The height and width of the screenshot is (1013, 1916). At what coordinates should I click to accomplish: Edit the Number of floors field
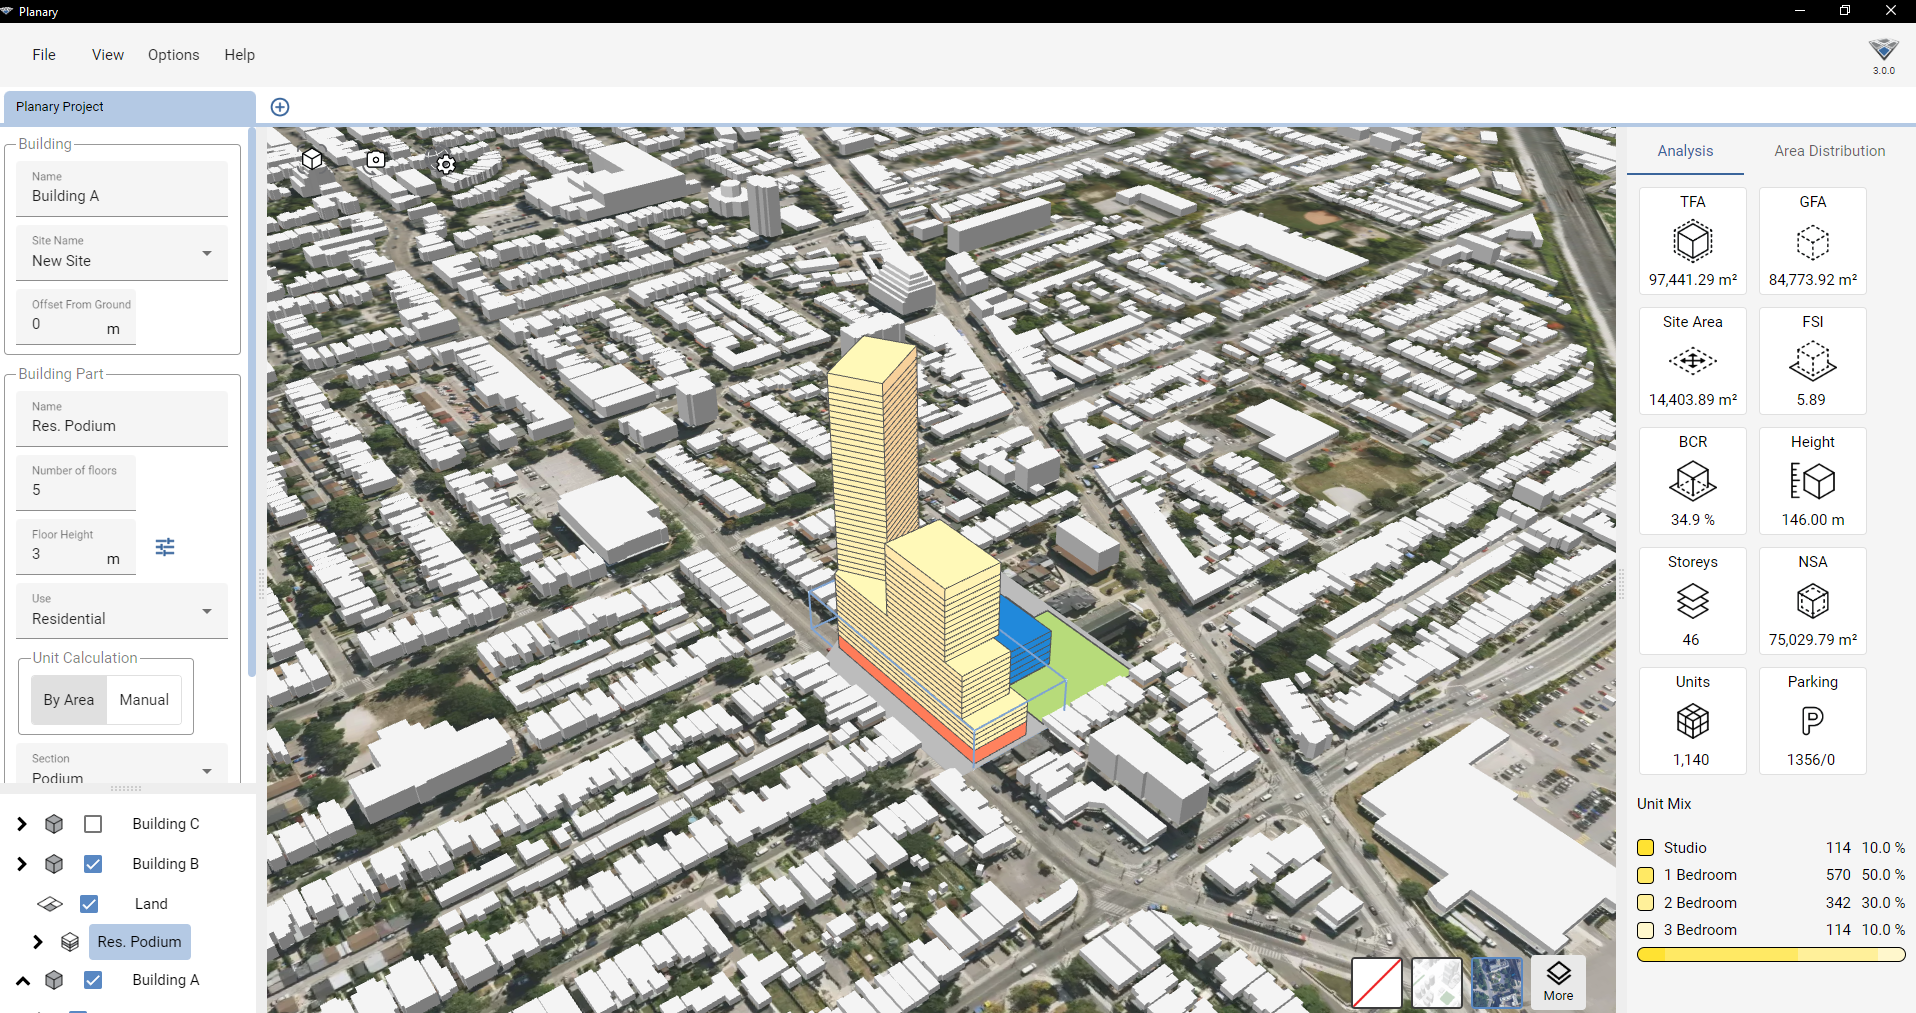point(76,483)
